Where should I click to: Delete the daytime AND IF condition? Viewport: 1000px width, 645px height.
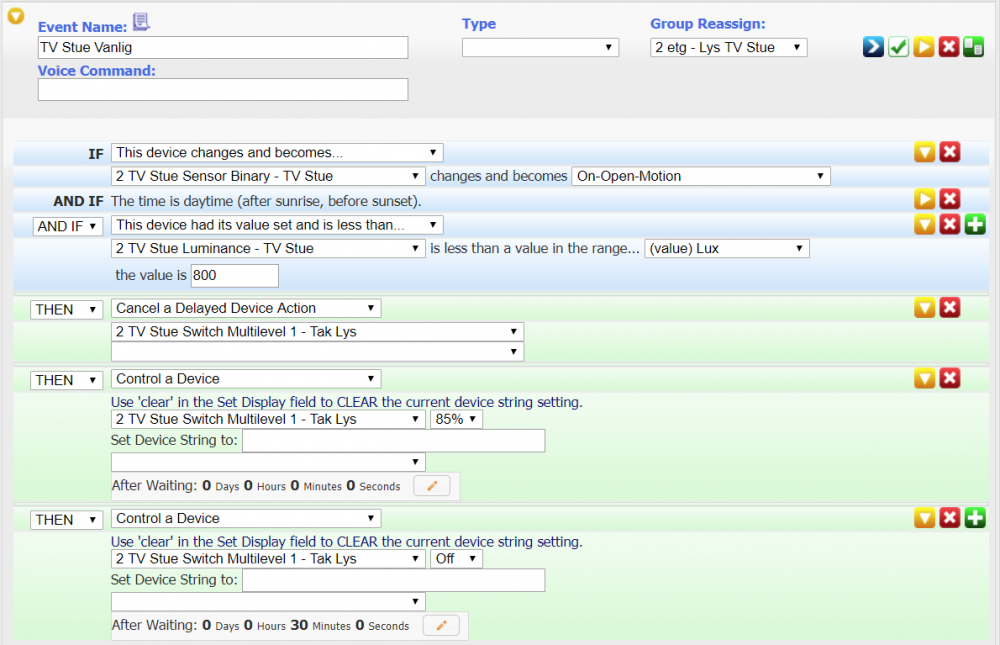click(950, 200)
